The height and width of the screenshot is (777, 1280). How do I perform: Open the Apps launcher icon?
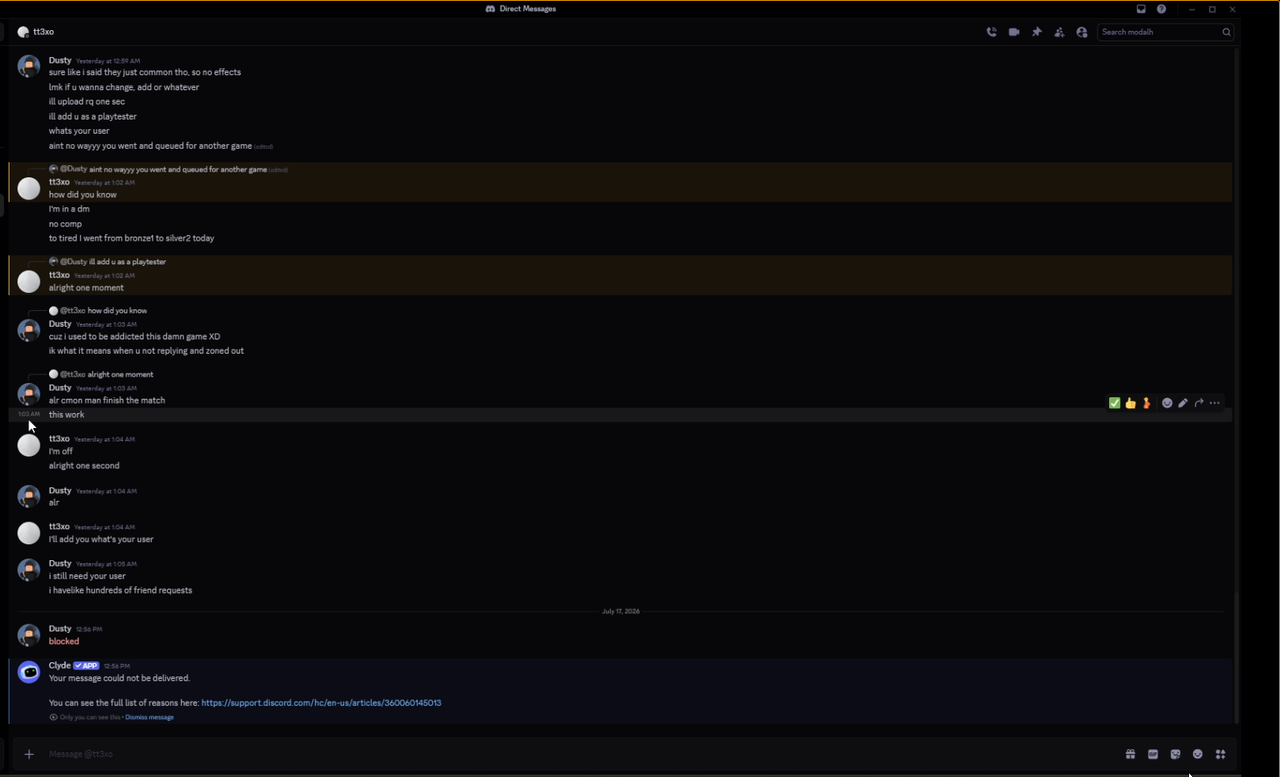tap(1220, 754)
